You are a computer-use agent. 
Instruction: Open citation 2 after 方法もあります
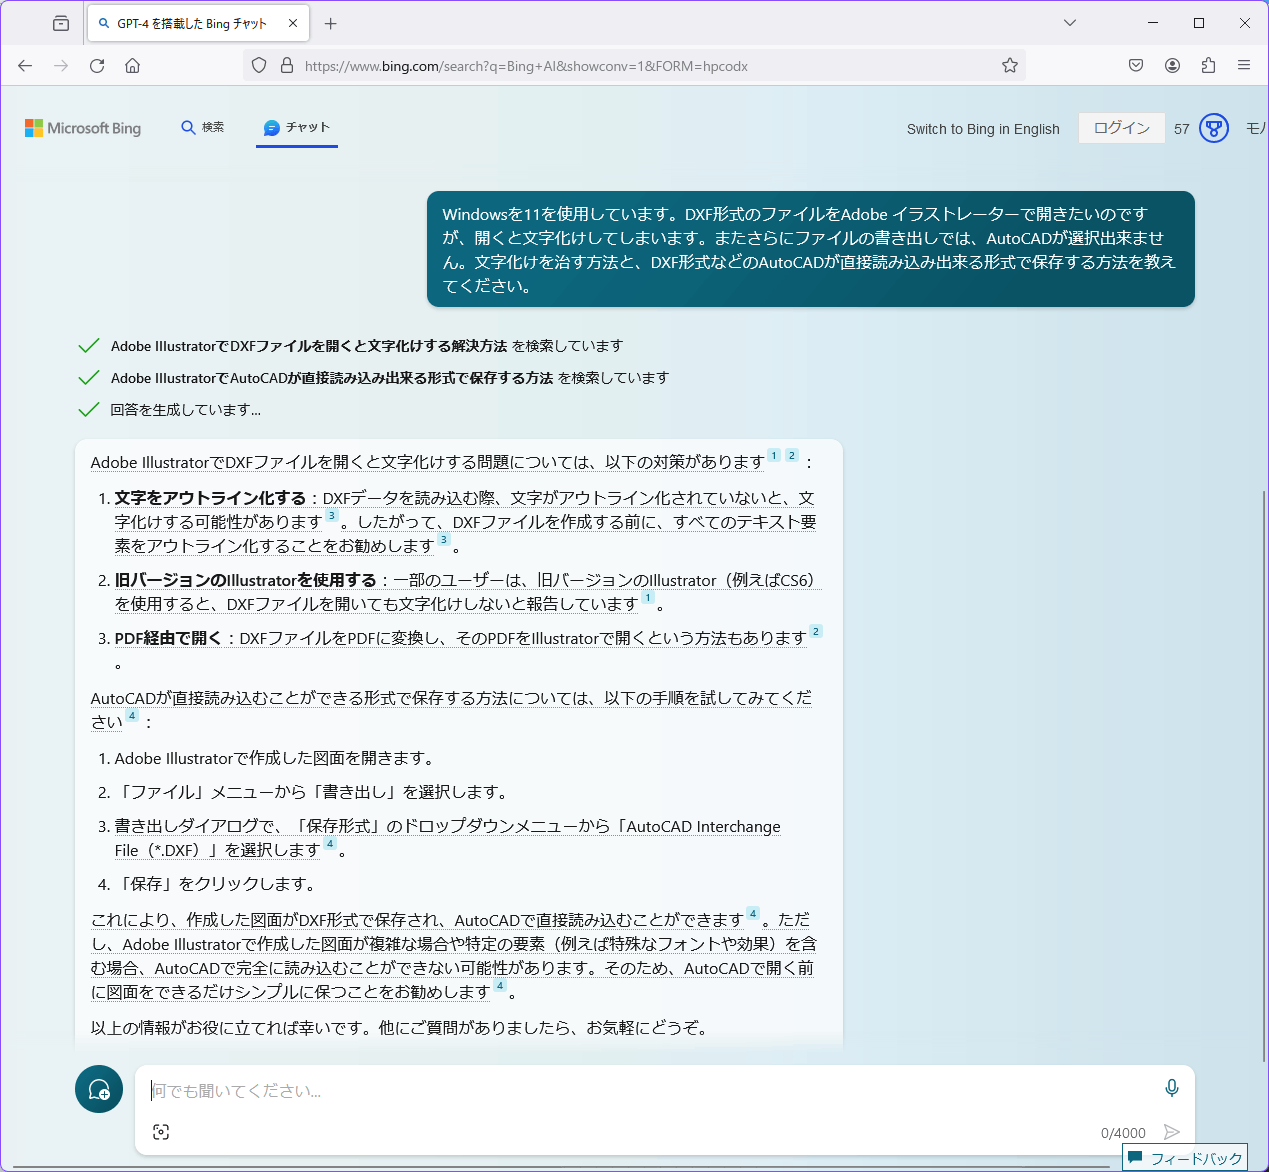pyautogui.click(x=816, y=632)
